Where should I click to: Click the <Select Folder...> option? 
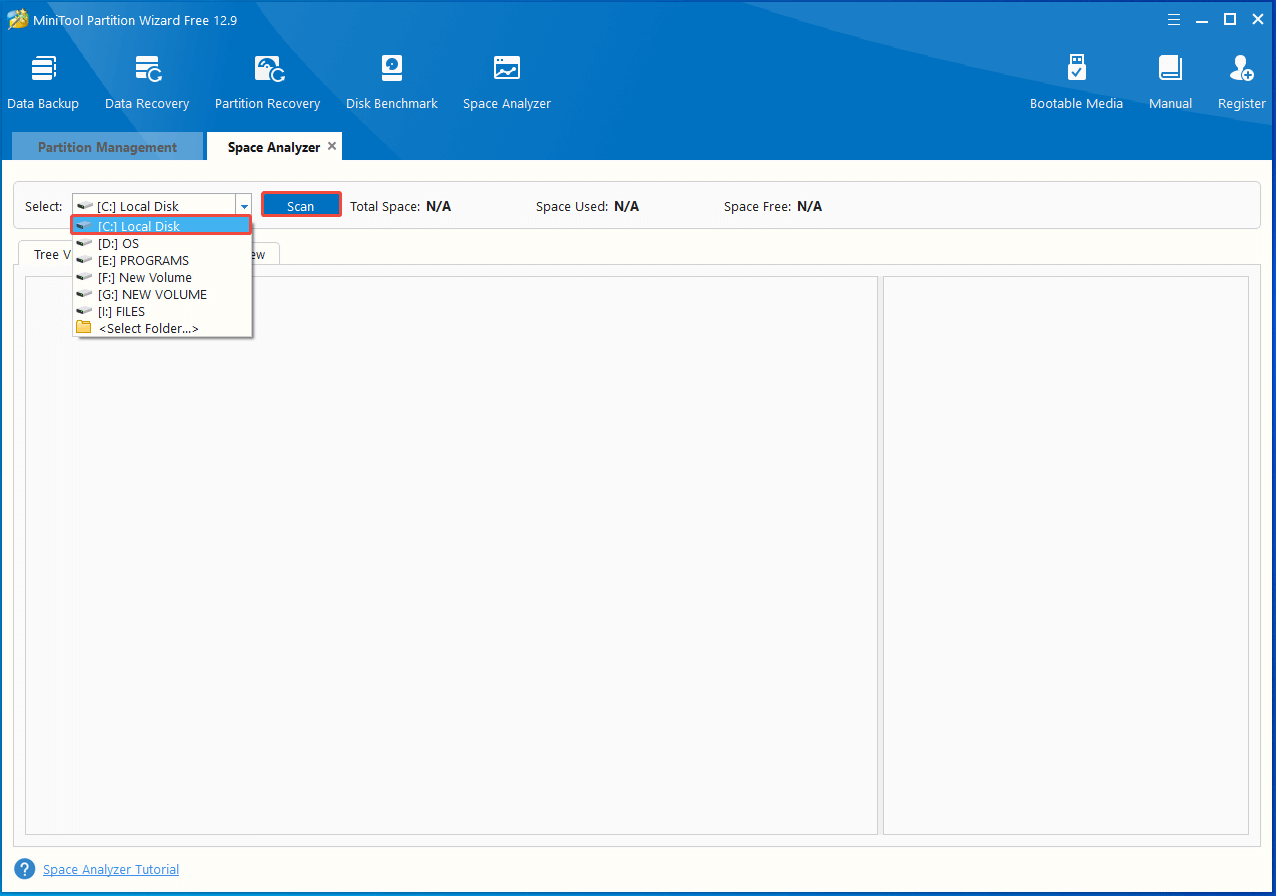(x=161, y=328)
